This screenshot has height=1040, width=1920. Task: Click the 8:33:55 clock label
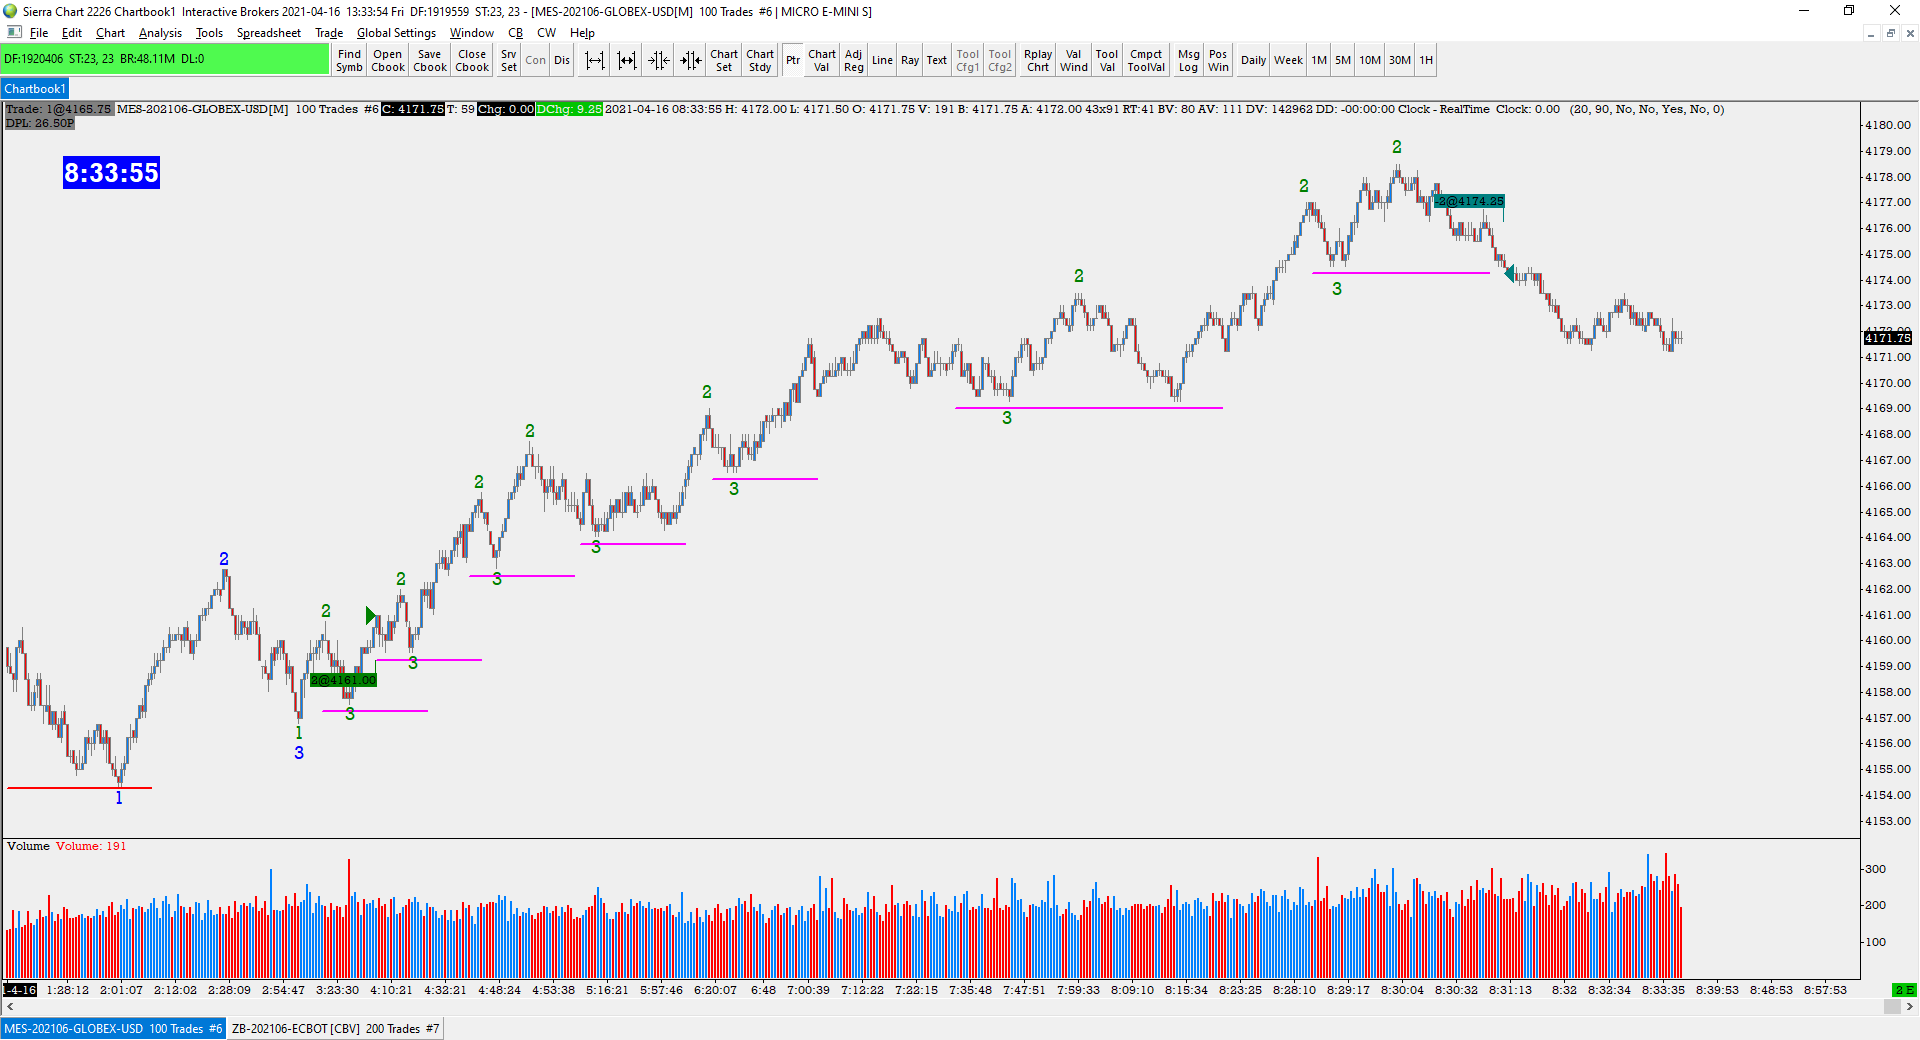111,173
